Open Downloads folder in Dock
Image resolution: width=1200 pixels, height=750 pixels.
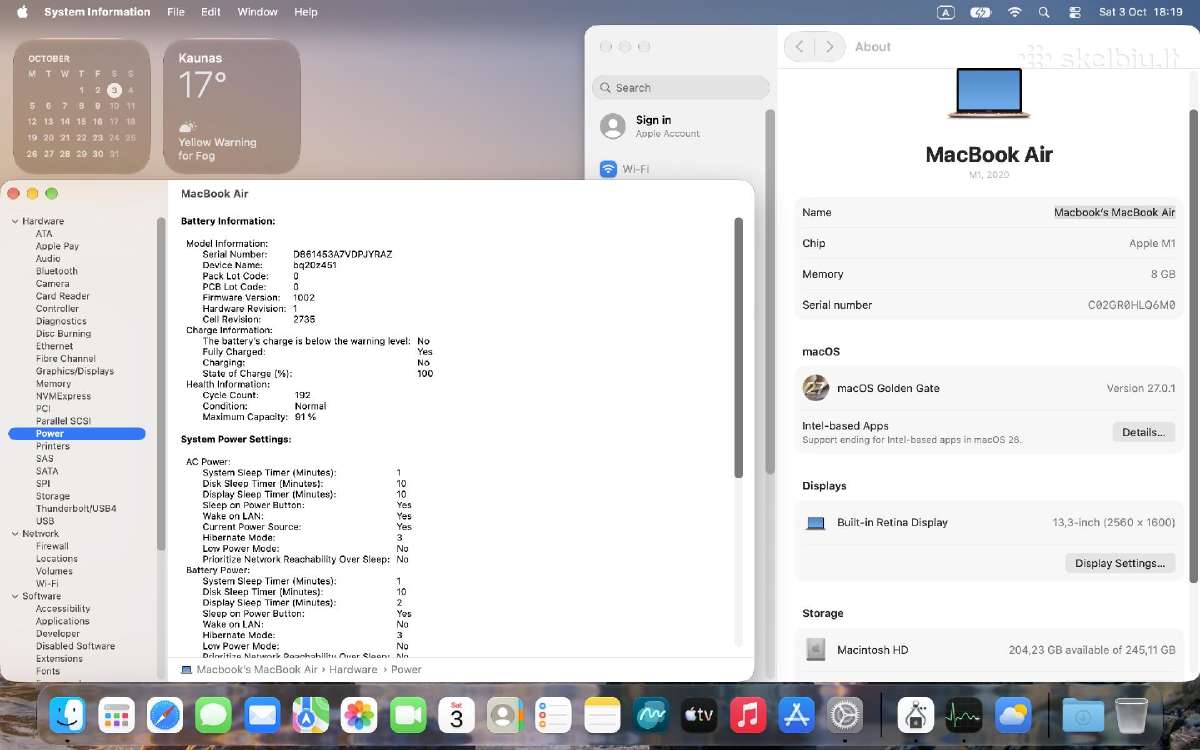(x=1083, y=715)
